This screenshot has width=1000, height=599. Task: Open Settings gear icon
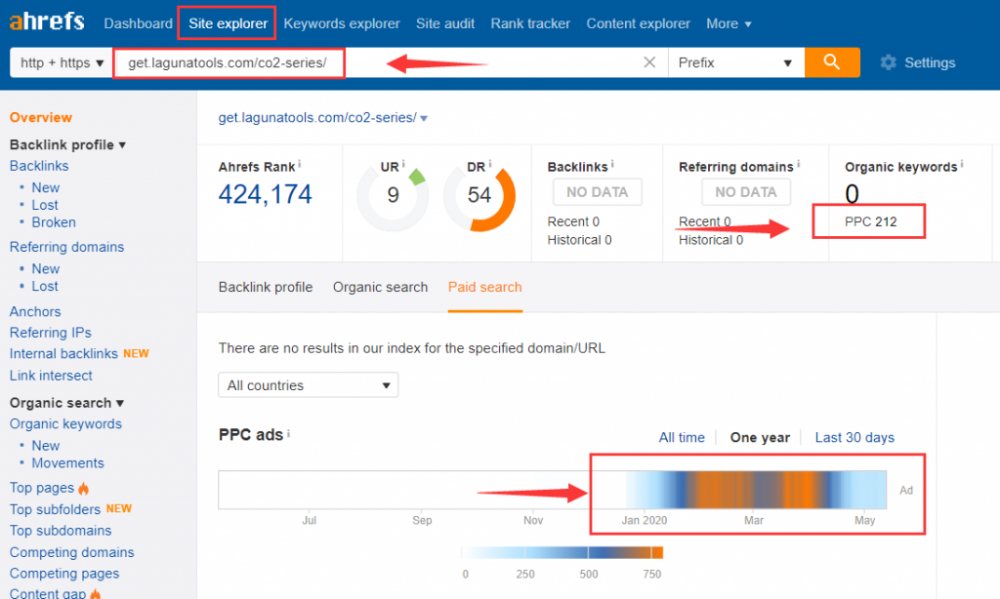coord(888,62)
